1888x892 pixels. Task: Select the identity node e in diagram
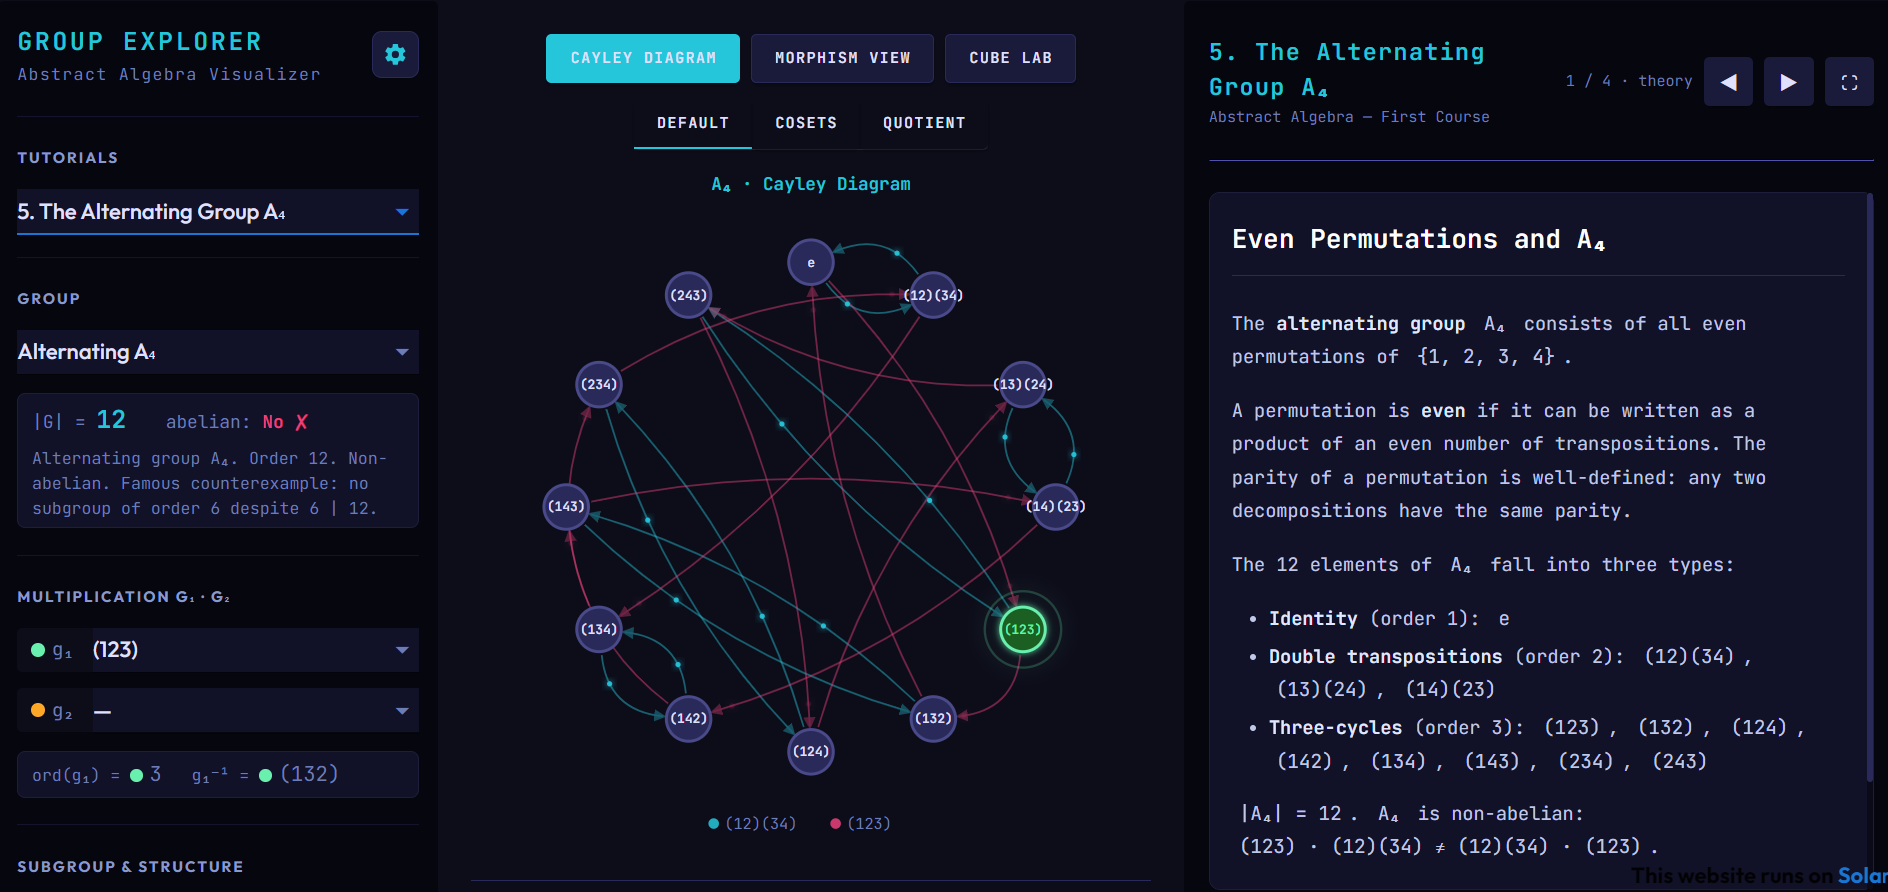tap(810, 263)
